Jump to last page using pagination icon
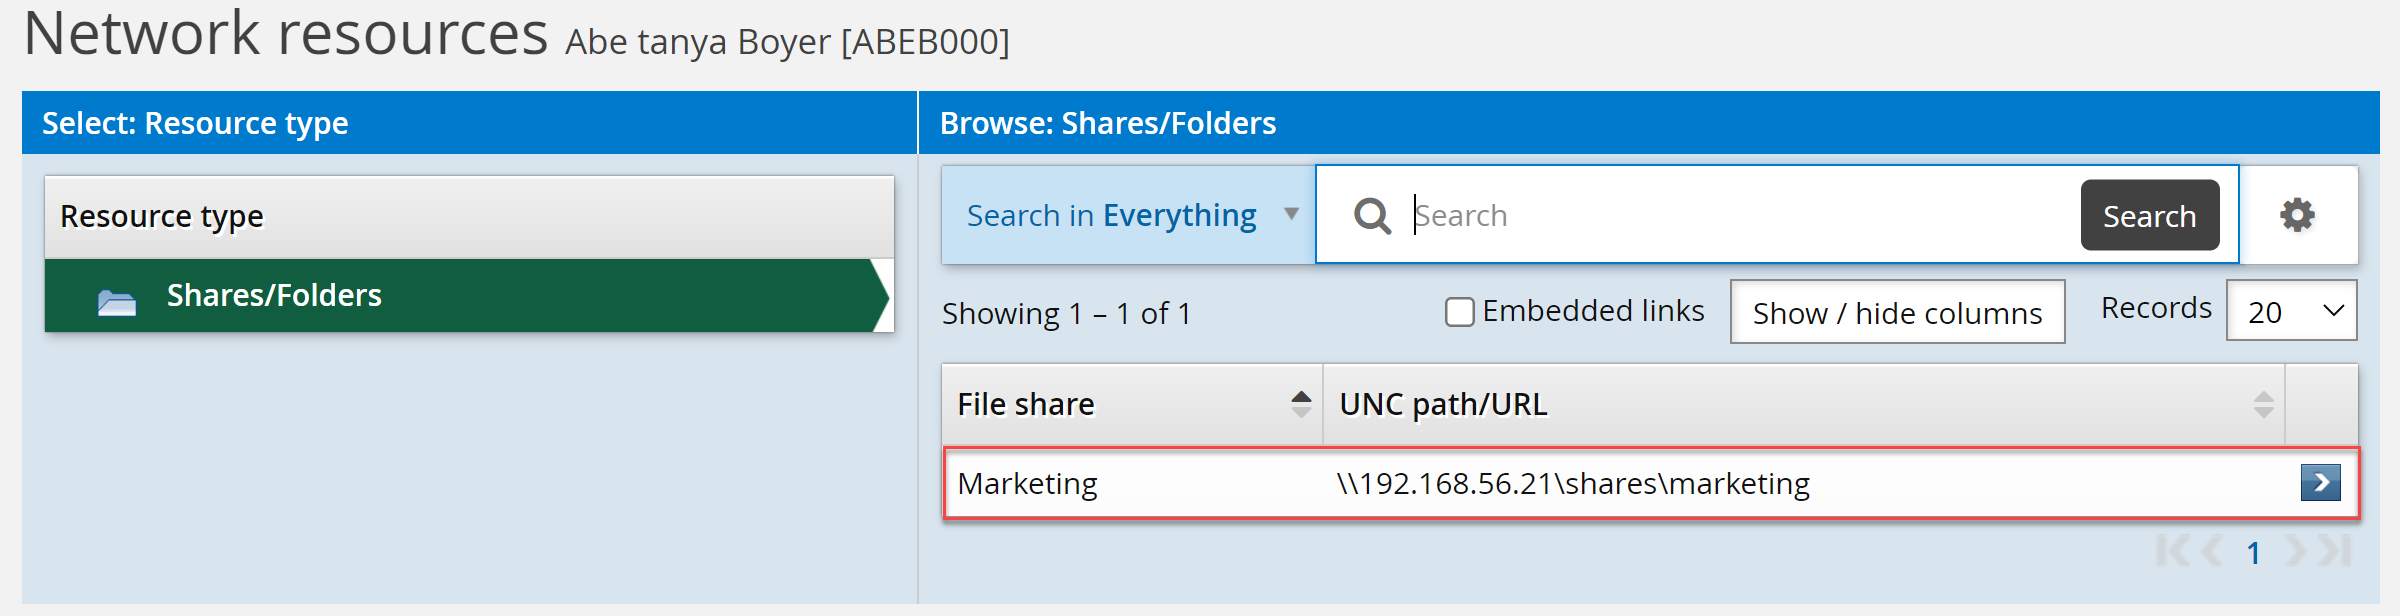 coord(2333,550)
